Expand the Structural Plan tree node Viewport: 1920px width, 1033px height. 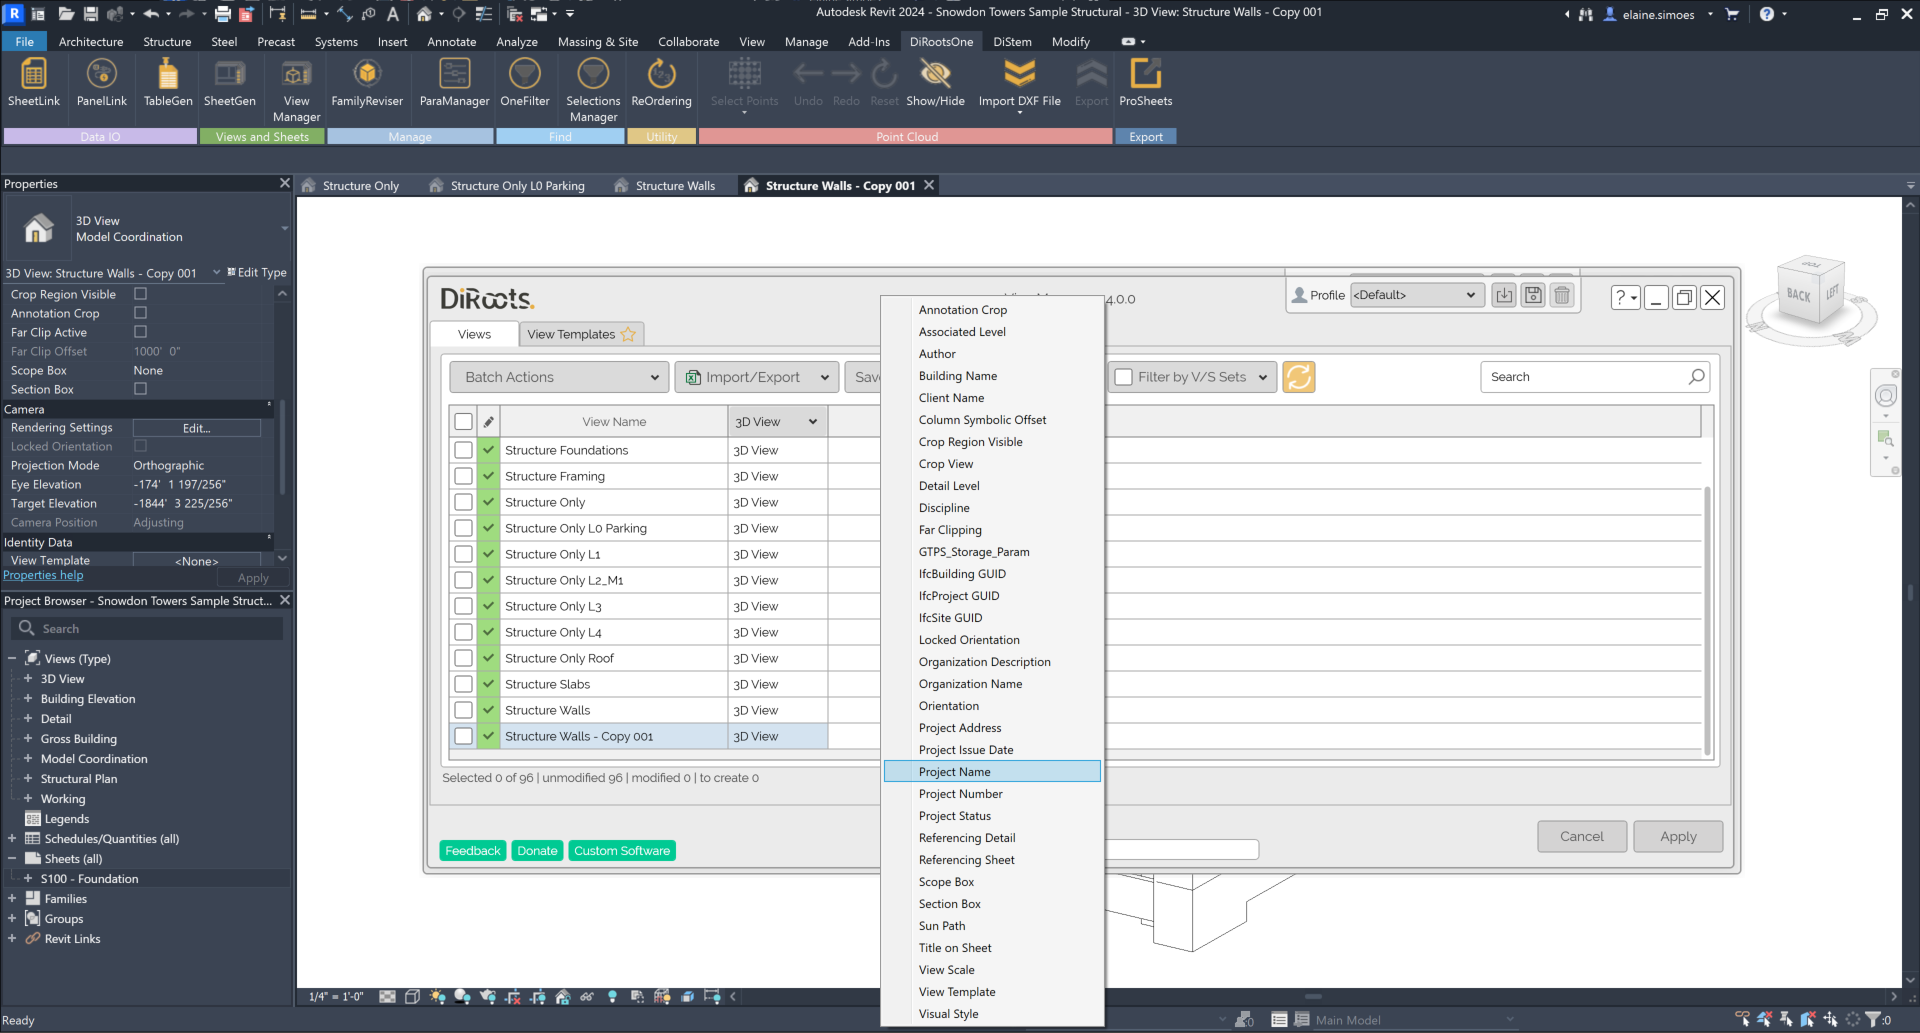click(28, 779)
